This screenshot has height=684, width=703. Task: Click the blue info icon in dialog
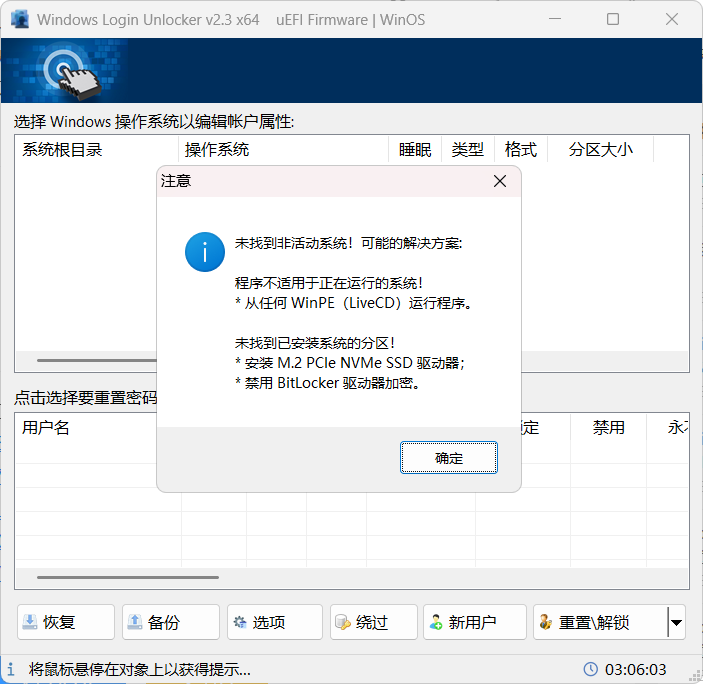205,252
